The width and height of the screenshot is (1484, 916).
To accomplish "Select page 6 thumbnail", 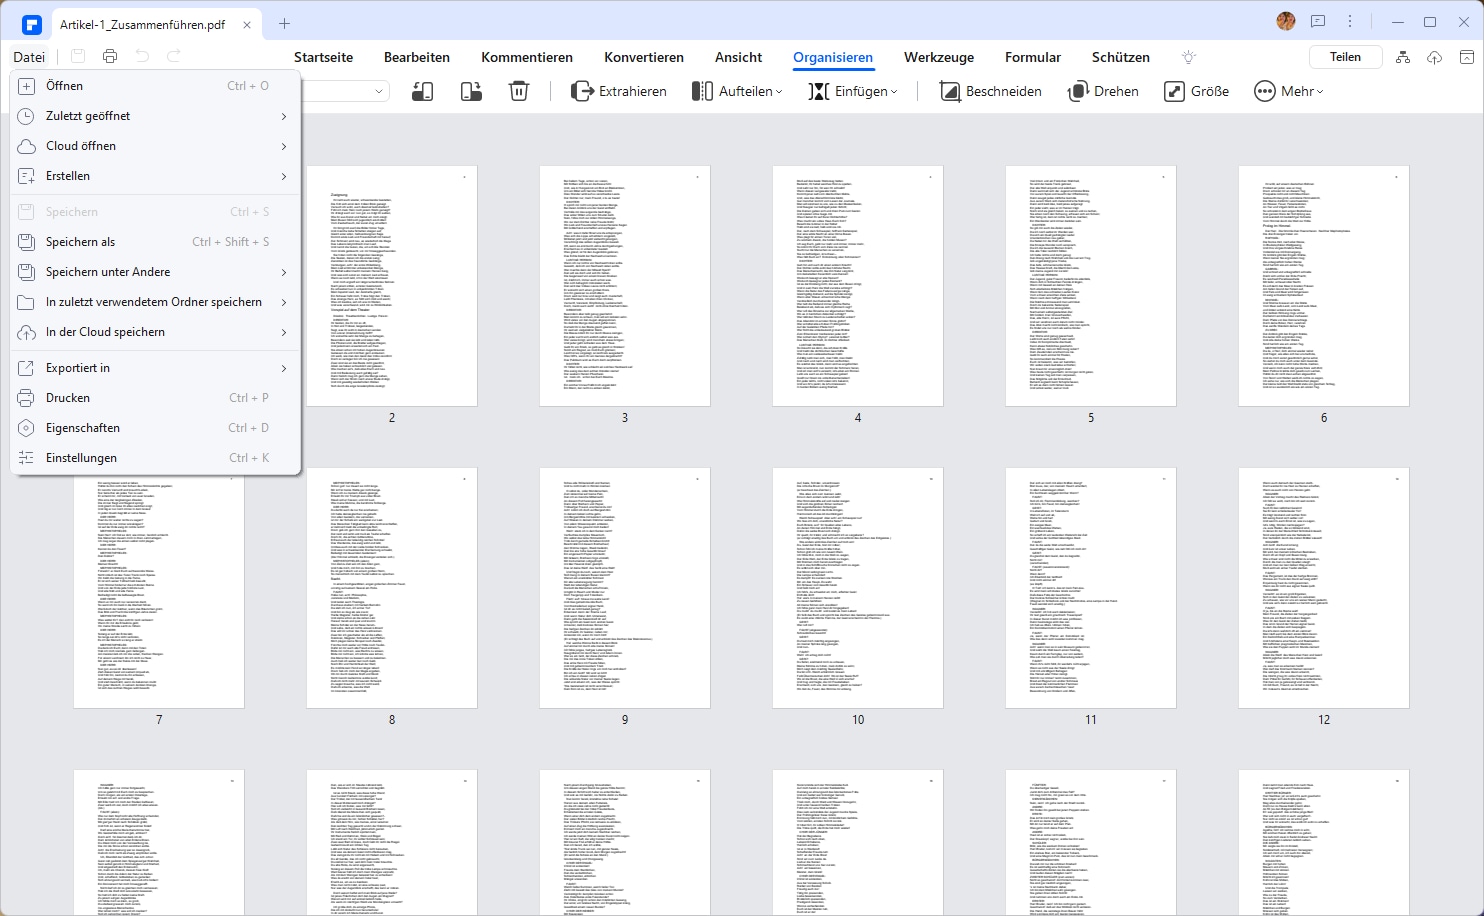I will click(1324, 286).
